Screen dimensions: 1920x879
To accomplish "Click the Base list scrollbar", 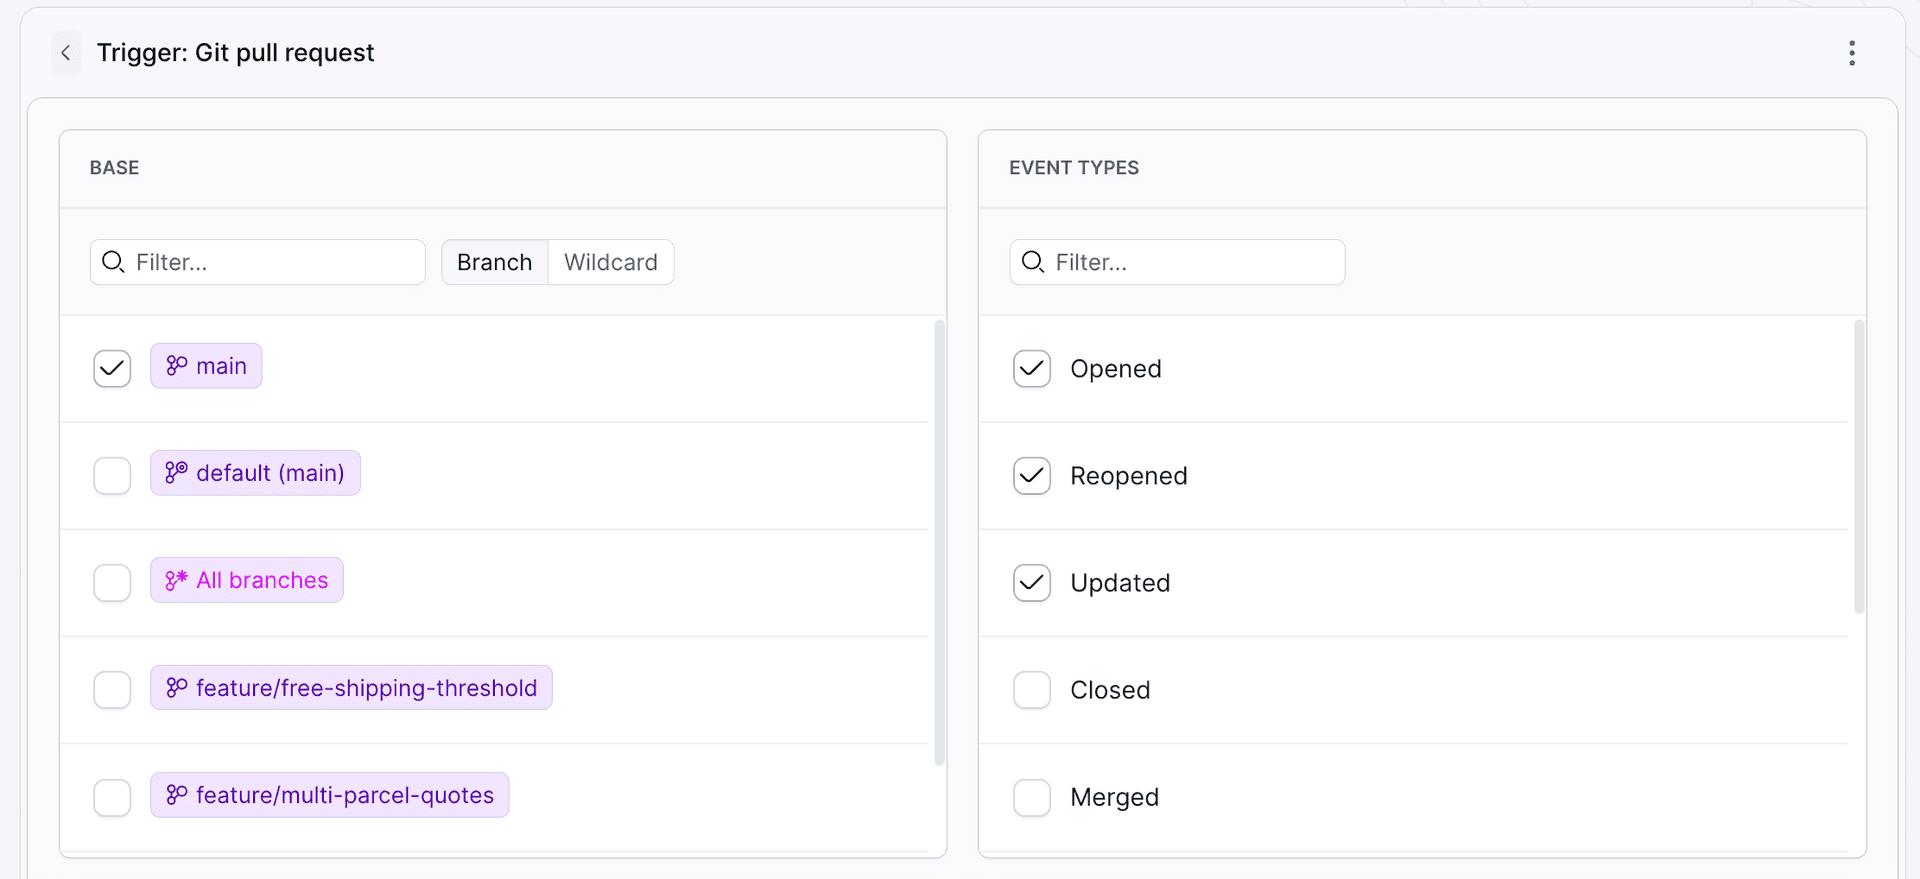I will 939,542.
